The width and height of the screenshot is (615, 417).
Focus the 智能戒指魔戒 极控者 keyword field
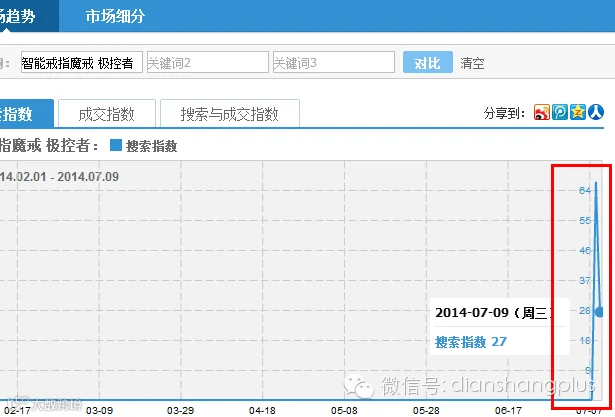[82, 62]
